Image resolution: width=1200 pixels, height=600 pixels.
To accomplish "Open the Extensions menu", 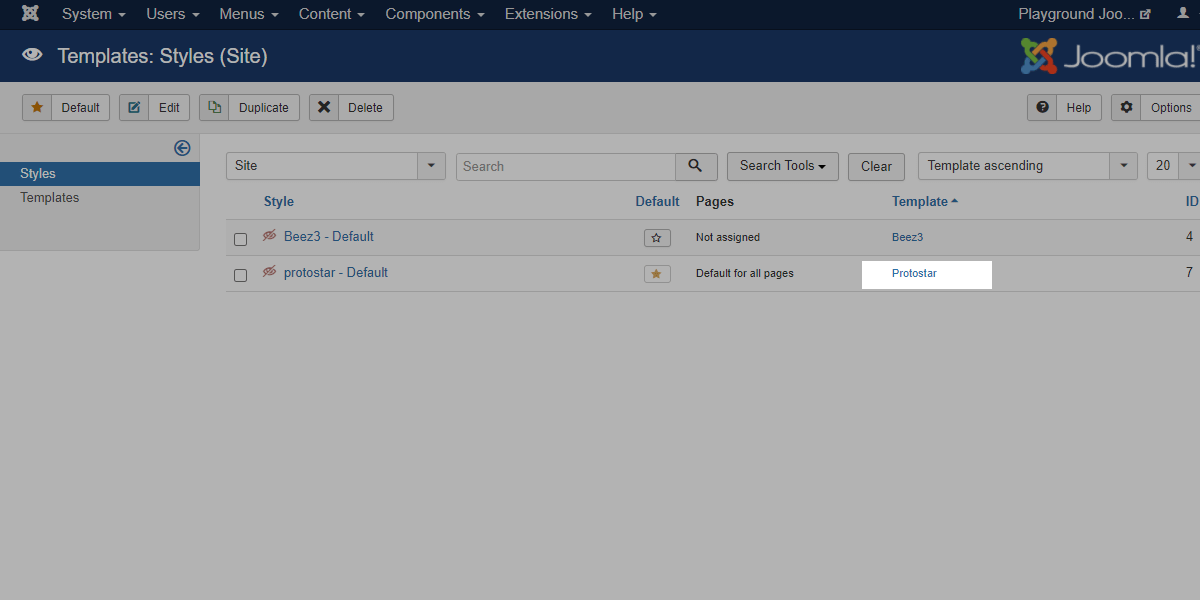I will click(x=548, y=14).
